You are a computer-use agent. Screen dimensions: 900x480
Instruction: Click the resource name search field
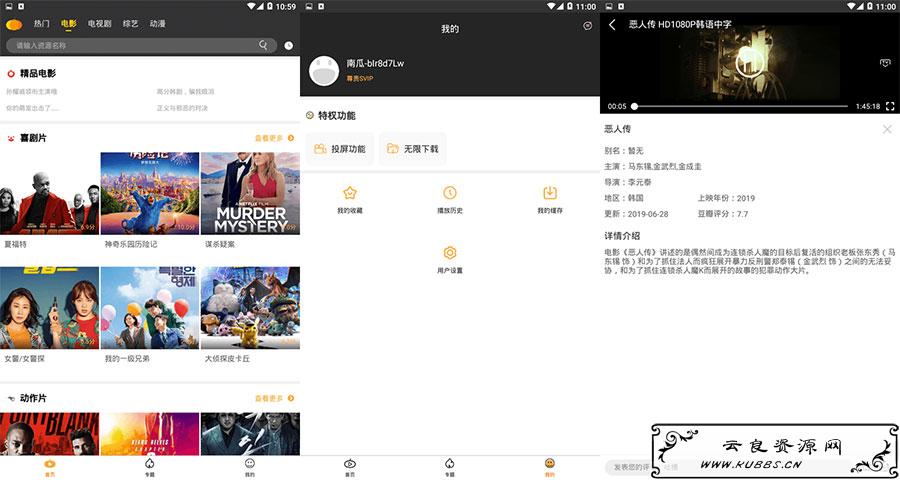(x=141, y=45)
